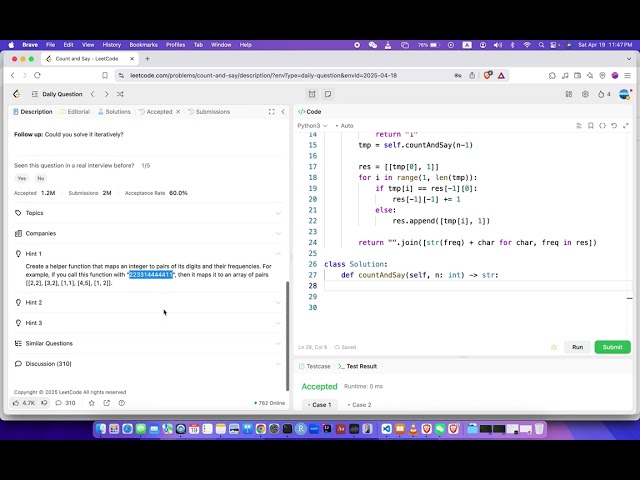Open the Testcase tab
The width and height of the screenshot is (640, 480).
click(314, 366)
